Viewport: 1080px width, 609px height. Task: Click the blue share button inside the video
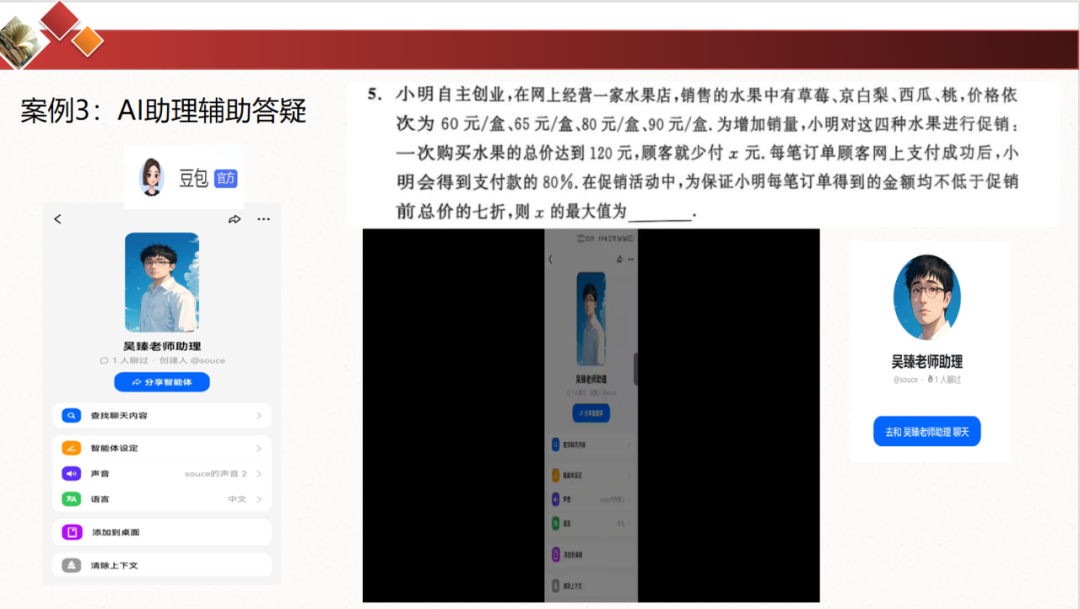point(591,413)
